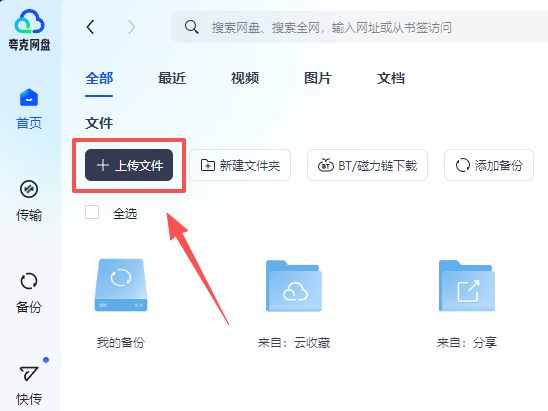Click the 添加备份 button
This screenshot has width=548, height=411.
(489, 165)
